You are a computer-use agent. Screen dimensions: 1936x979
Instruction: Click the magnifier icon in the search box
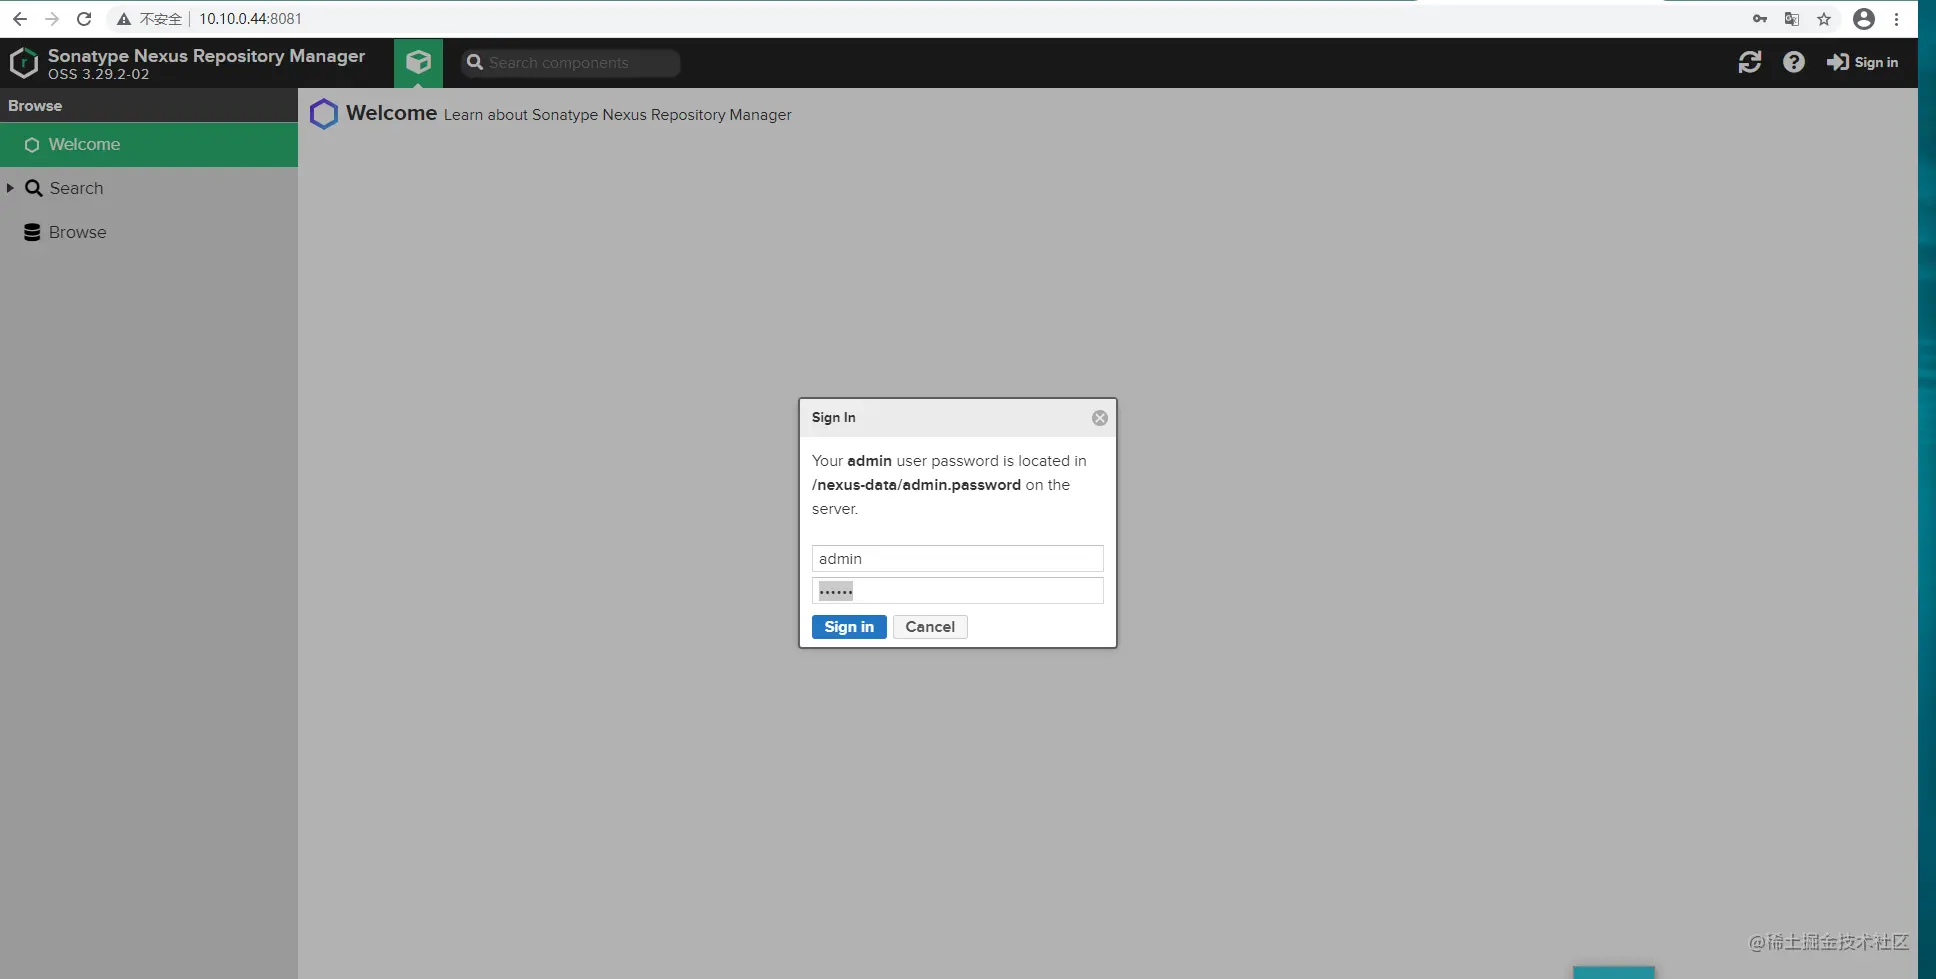[x=475, y=62]
